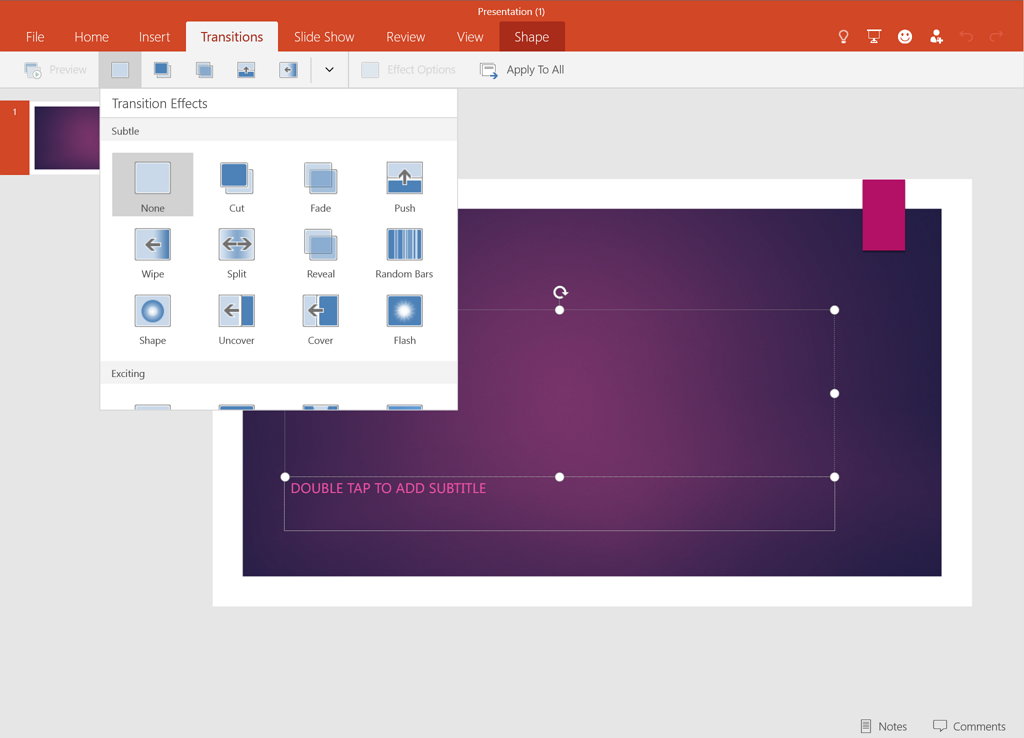
Task: Open sharing via the people icon
Action: tap(936, 36)
